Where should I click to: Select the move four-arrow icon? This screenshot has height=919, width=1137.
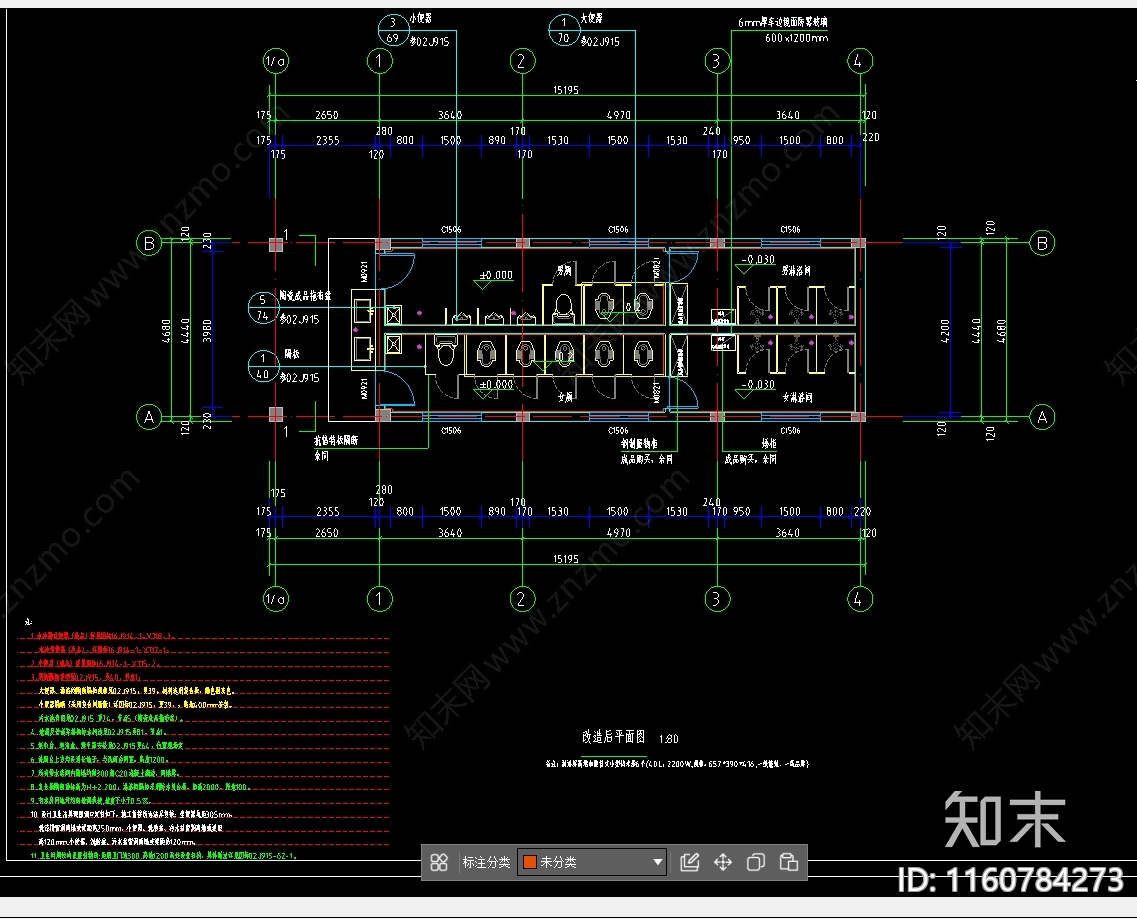[723, 862]
